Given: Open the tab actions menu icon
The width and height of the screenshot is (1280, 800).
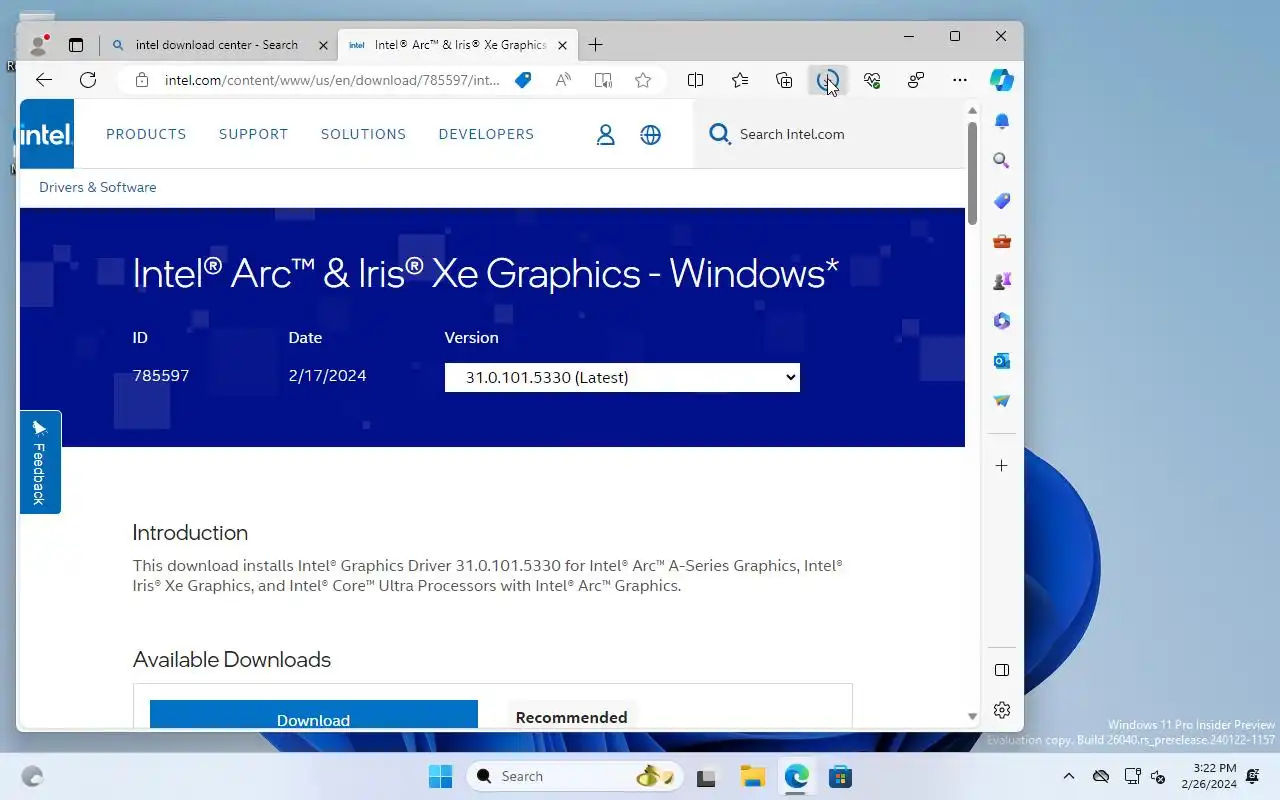Looking at the screenshot, I should (x=76, y=45).
